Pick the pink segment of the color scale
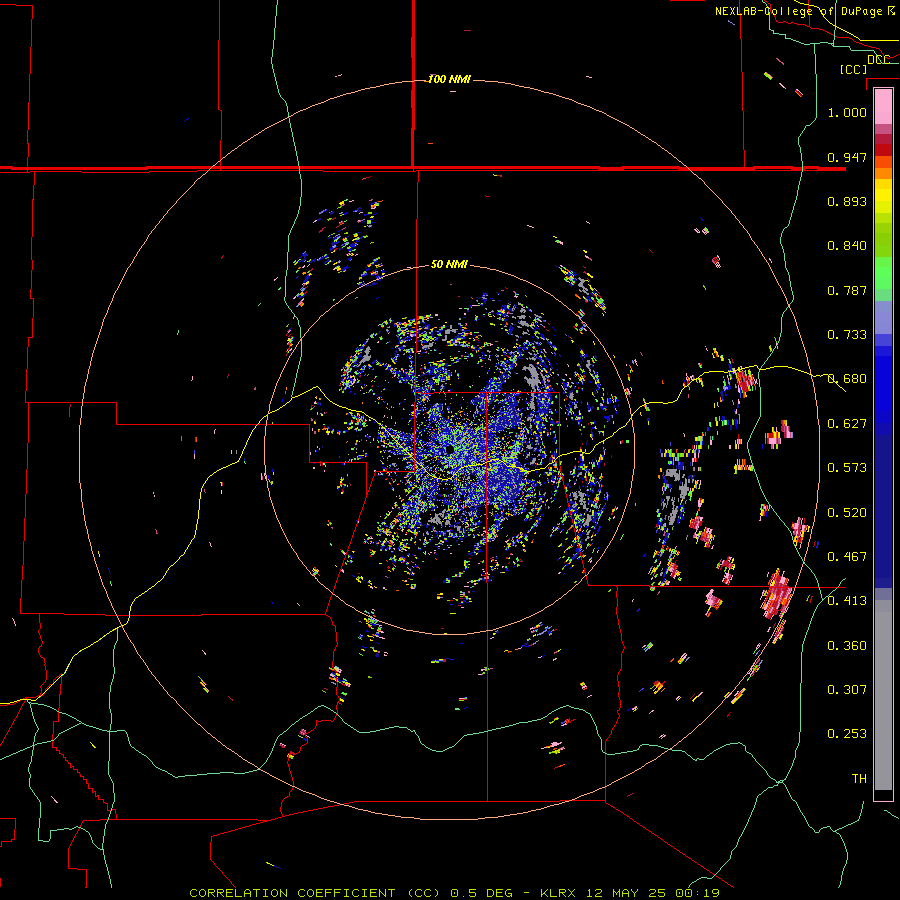Image resolution: width=900 pixels, height=900 pixels. tap(883, 107)
